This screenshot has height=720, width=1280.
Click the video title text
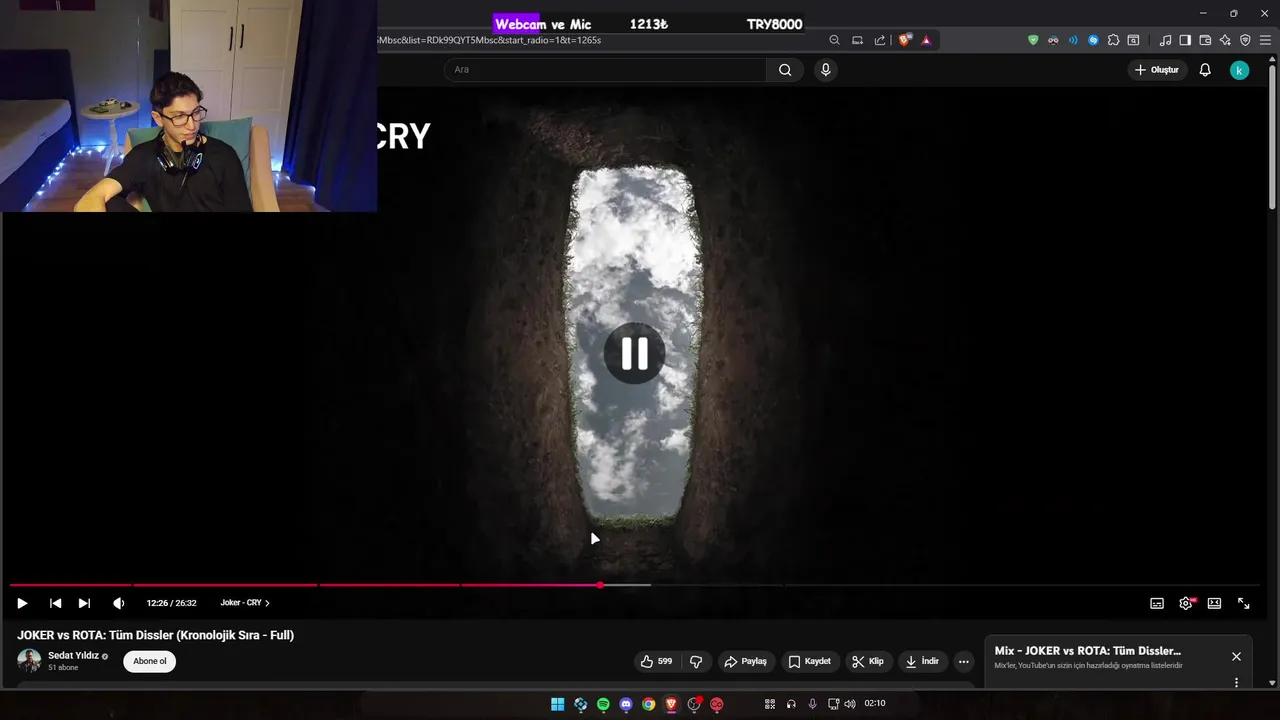(155, 635)
